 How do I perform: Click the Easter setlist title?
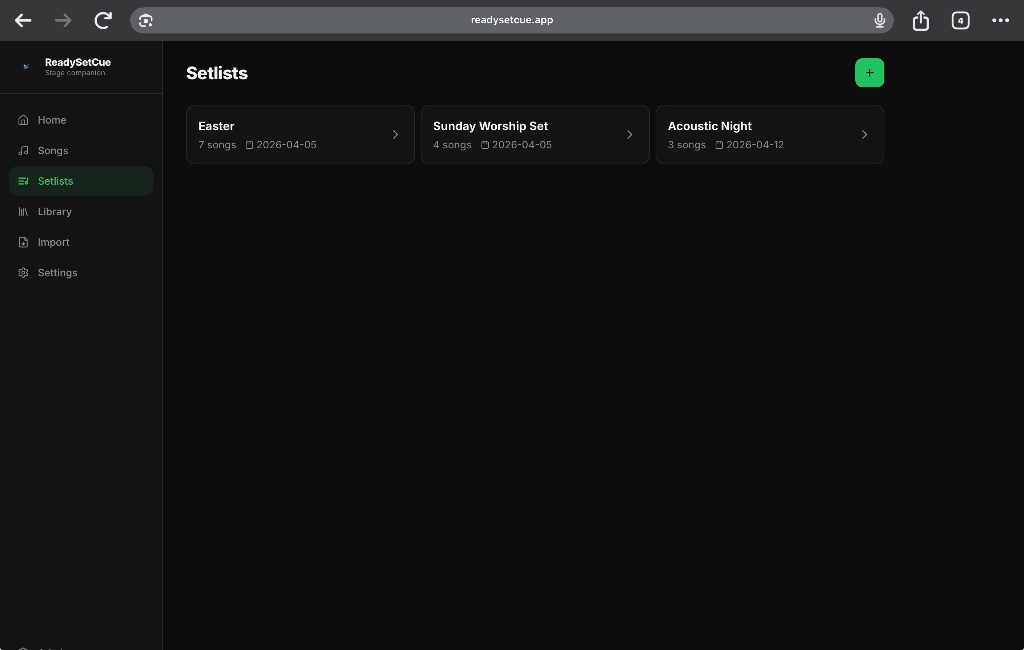[x=216, y=126]
